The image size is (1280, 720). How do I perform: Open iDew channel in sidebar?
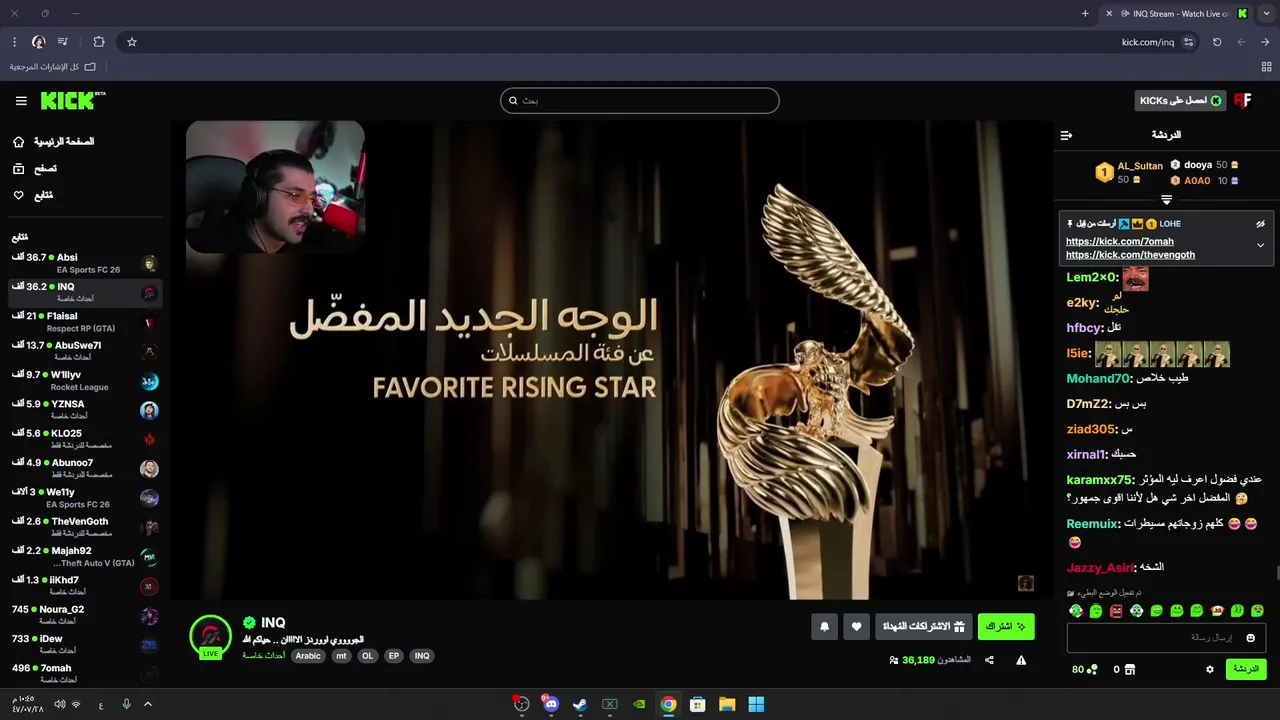(x=85, y=644)
